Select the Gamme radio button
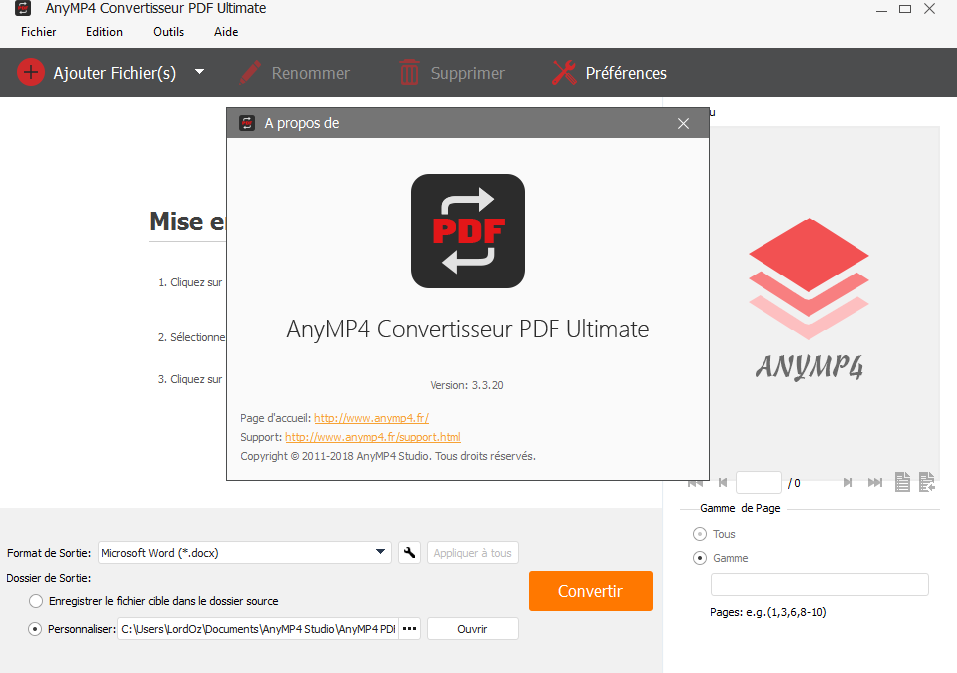 pyautogui.click(x=698, y=558)
